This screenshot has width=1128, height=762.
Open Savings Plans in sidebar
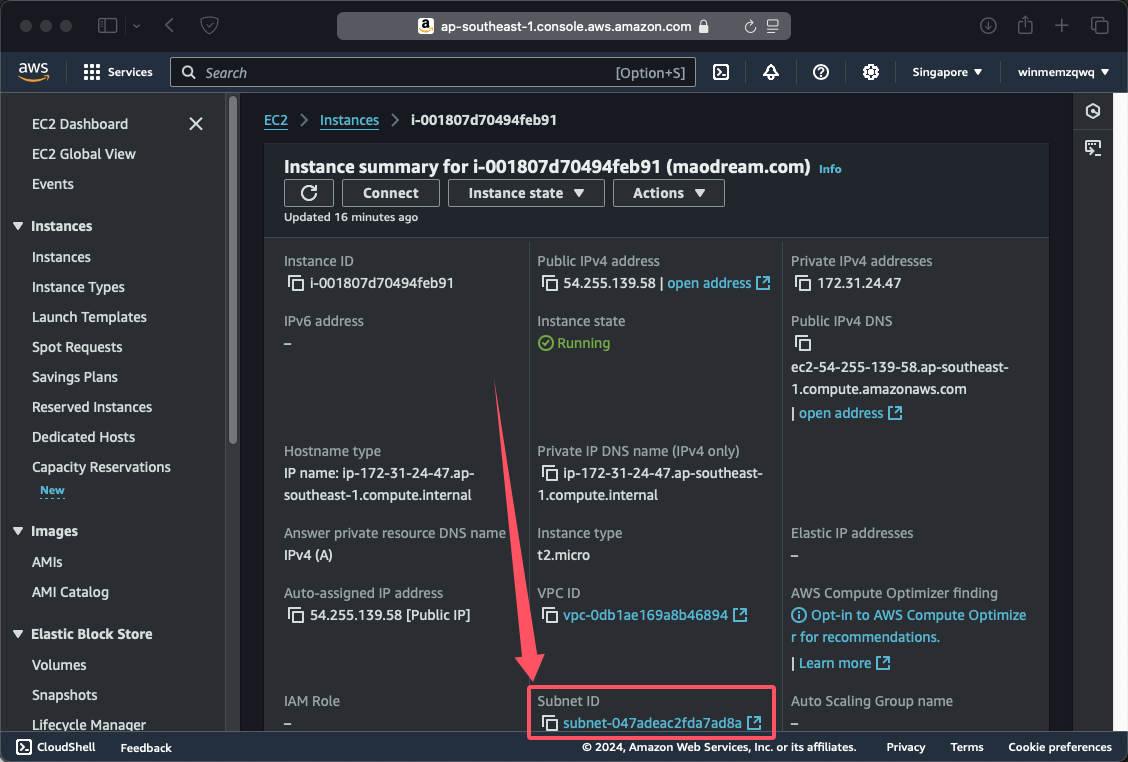[75, 377]
